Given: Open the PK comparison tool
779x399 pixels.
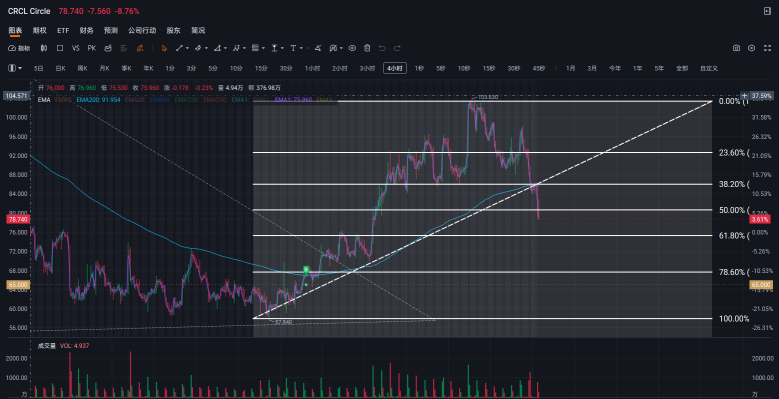Looking at the screenshot, I should pos(91,48).
